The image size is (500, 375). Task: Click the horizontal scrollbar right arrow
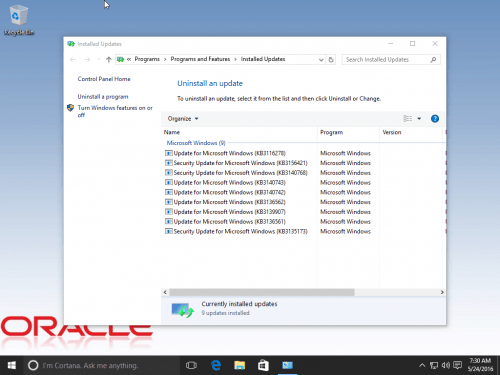point(442,292)
